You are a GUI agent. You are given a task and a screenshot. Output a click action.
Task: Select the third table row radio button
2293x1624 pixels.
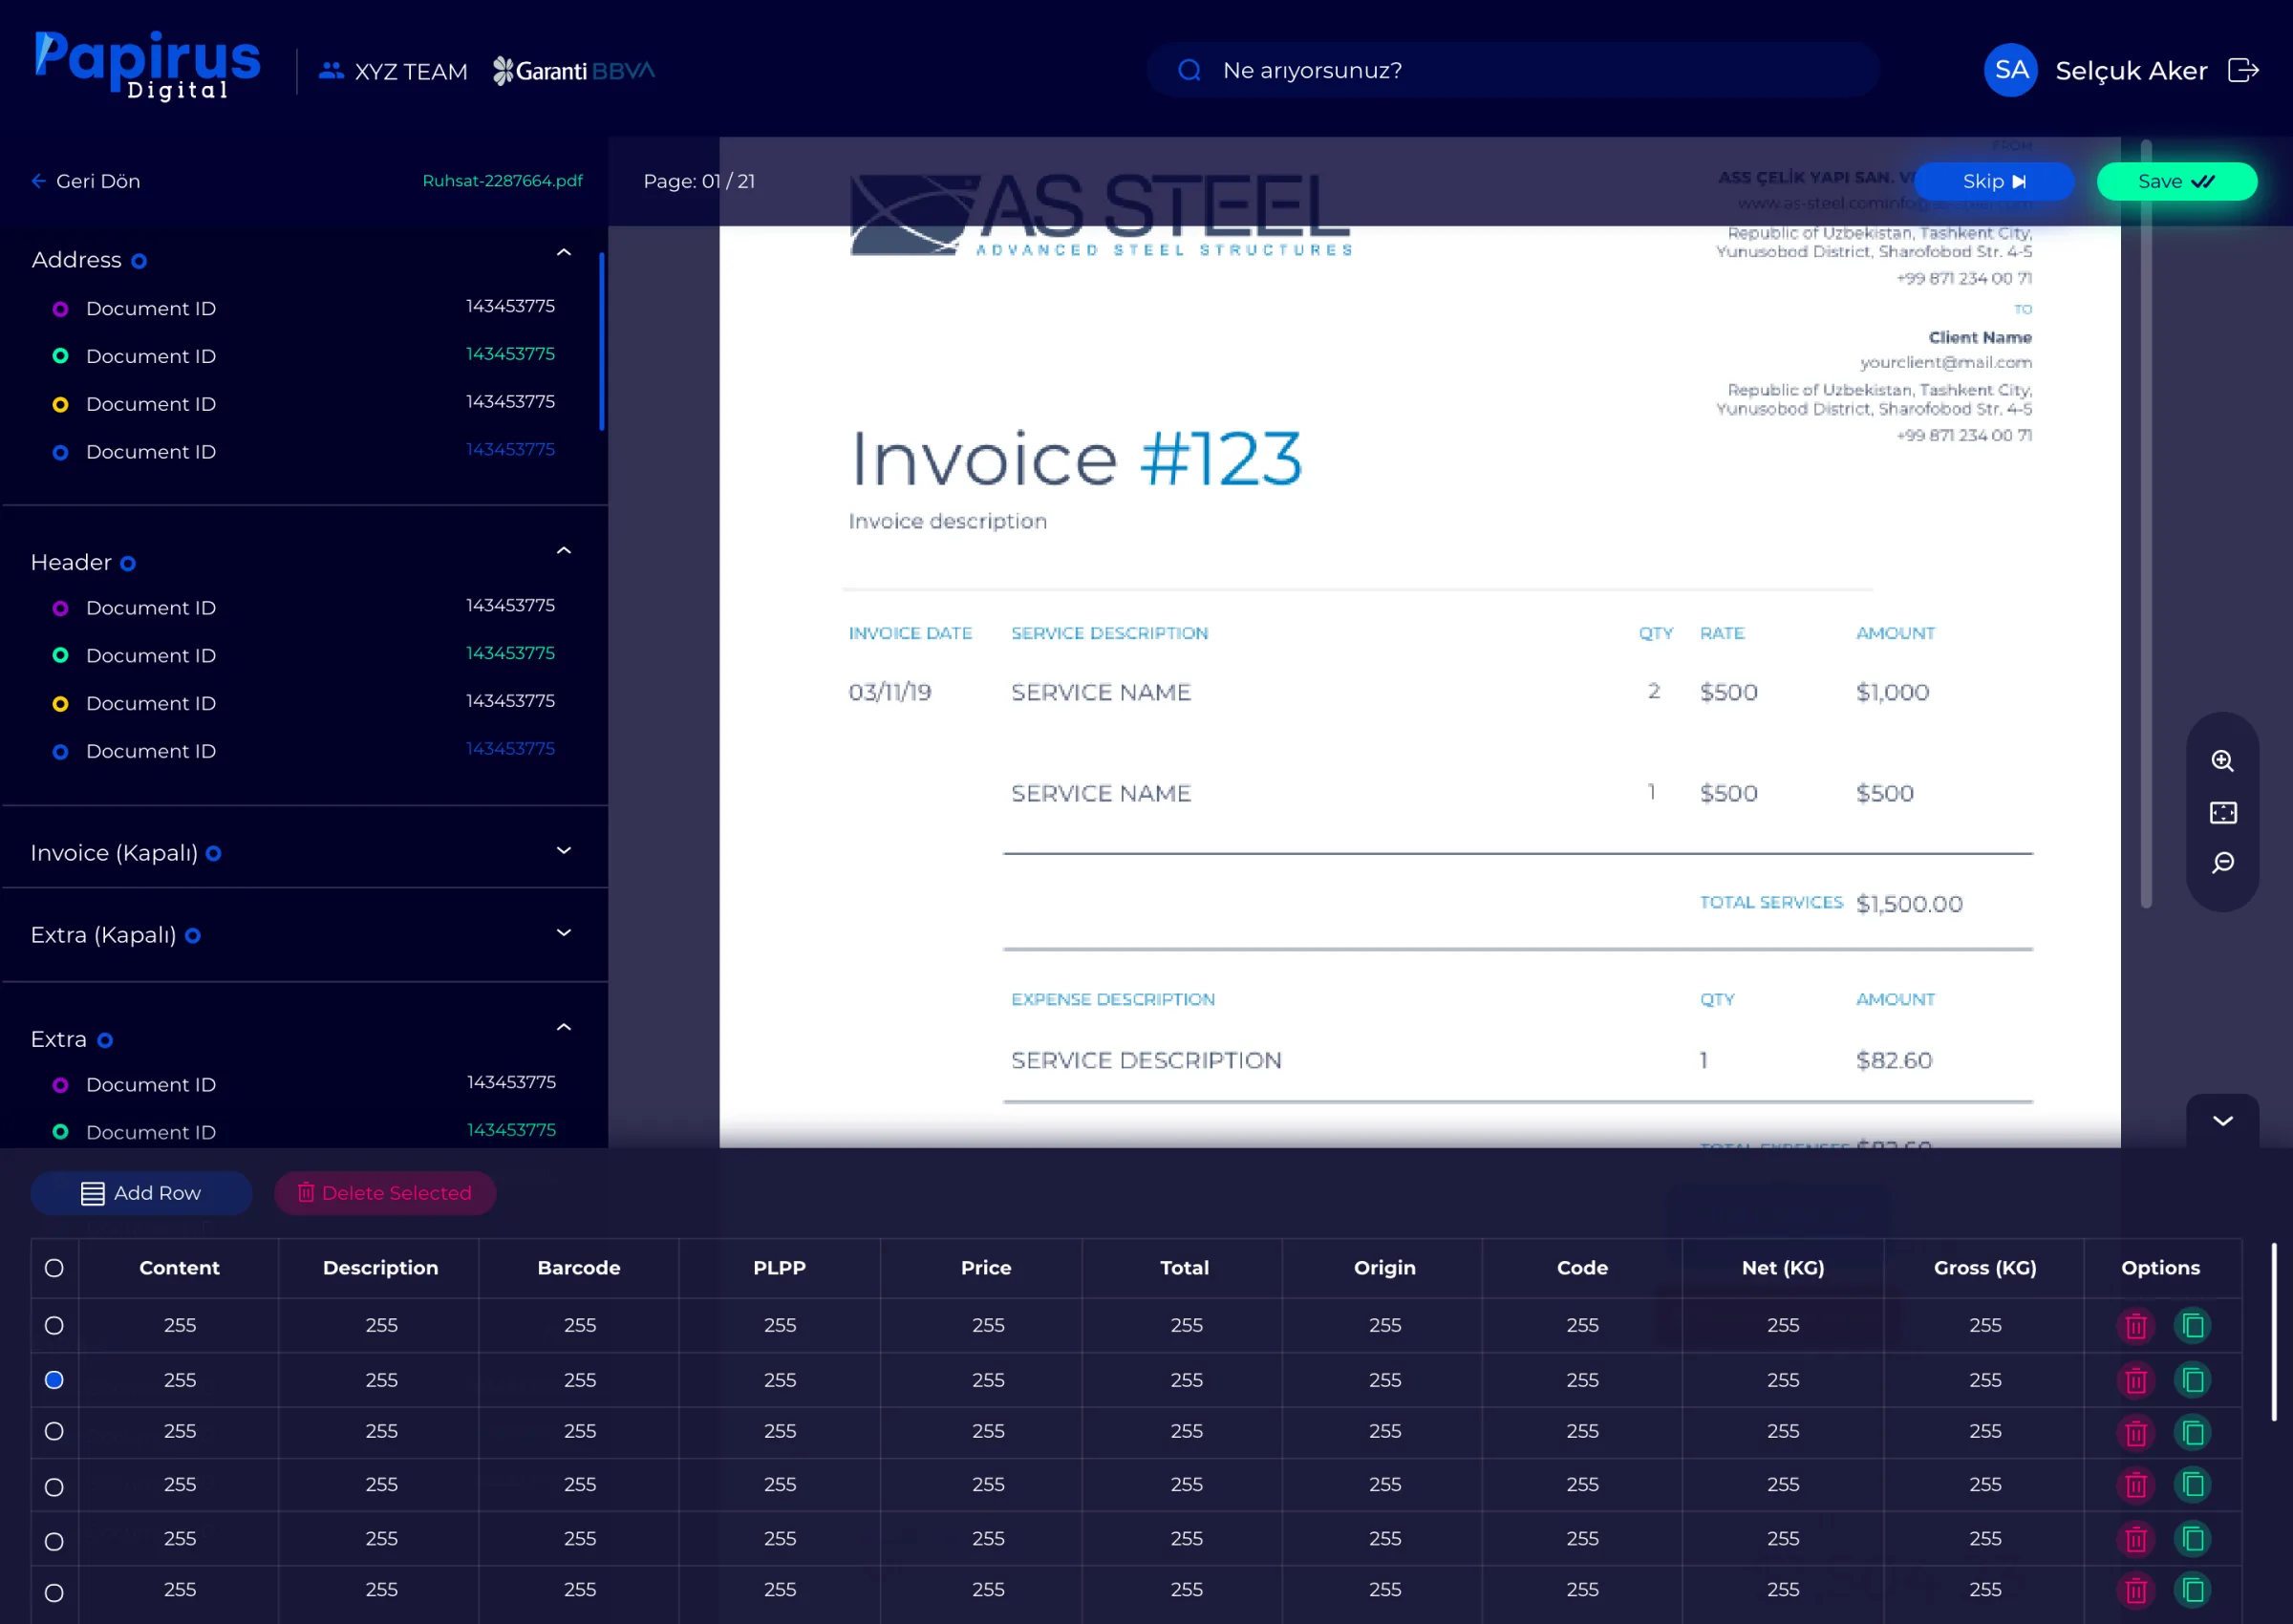54,1432
